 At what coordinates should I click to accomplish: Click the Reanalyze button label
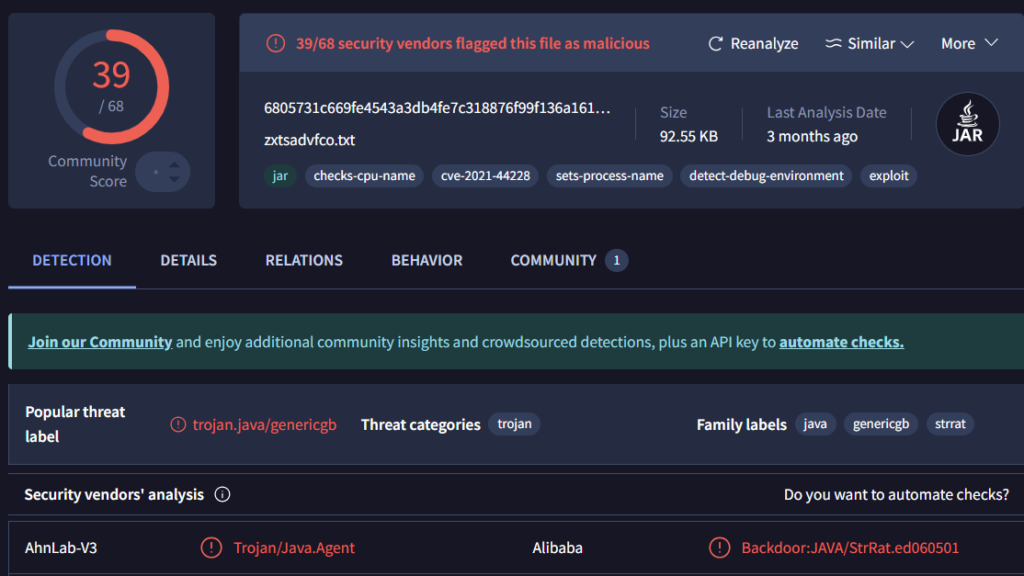764,43
